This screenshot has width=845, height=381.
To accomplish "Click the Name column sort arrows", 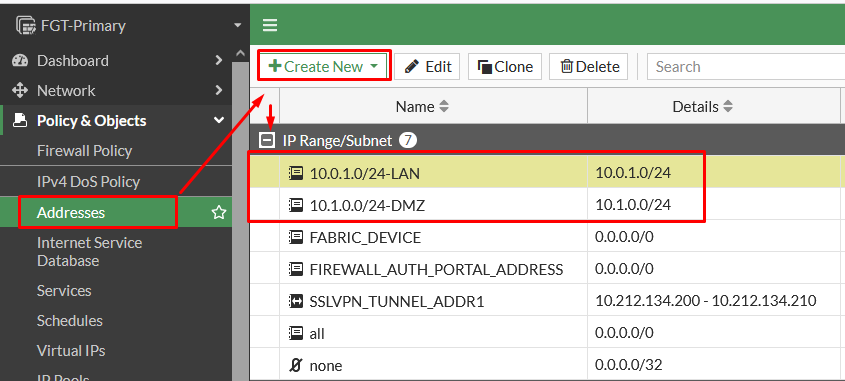I will pos(444,107).
